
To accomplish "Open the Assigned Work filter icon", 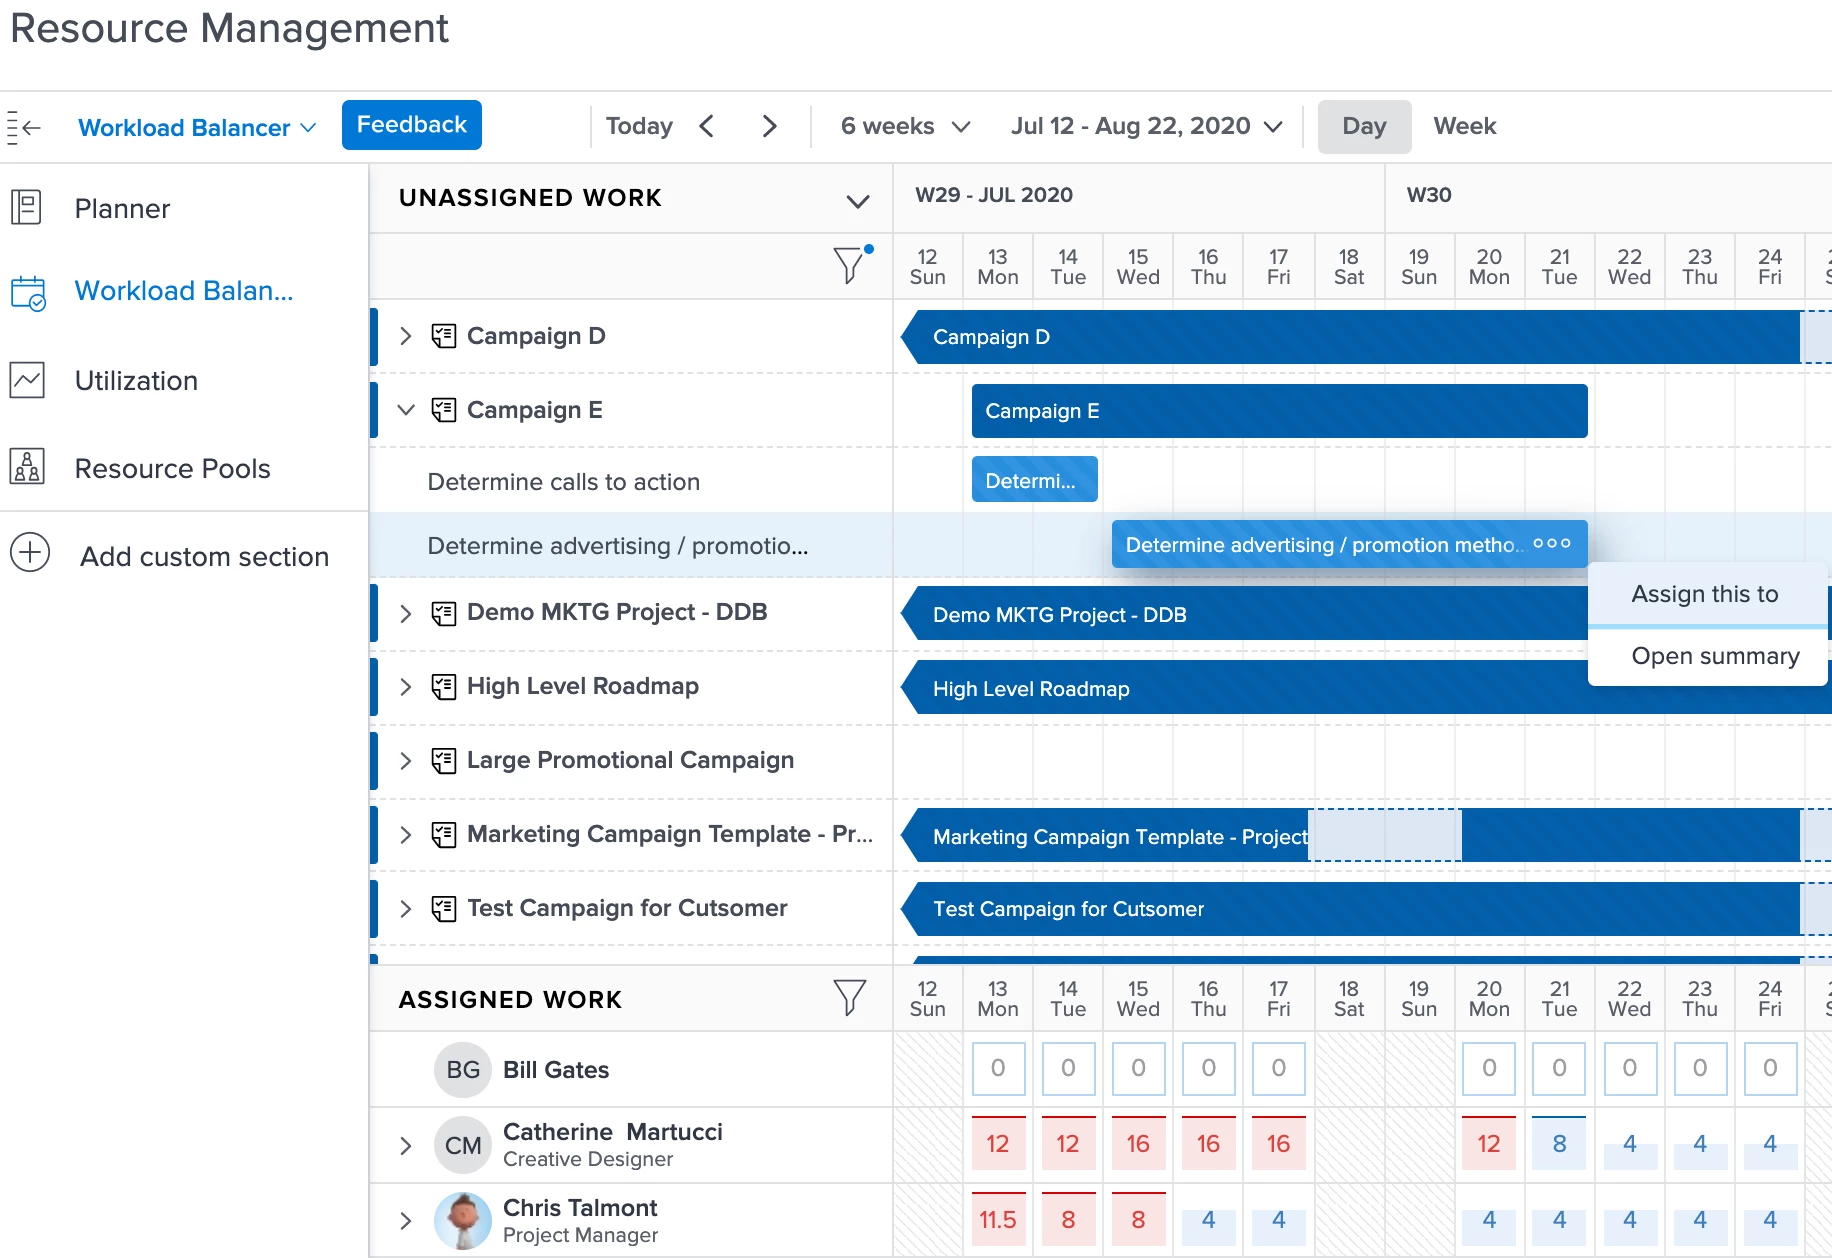I will tap(849, 997).
